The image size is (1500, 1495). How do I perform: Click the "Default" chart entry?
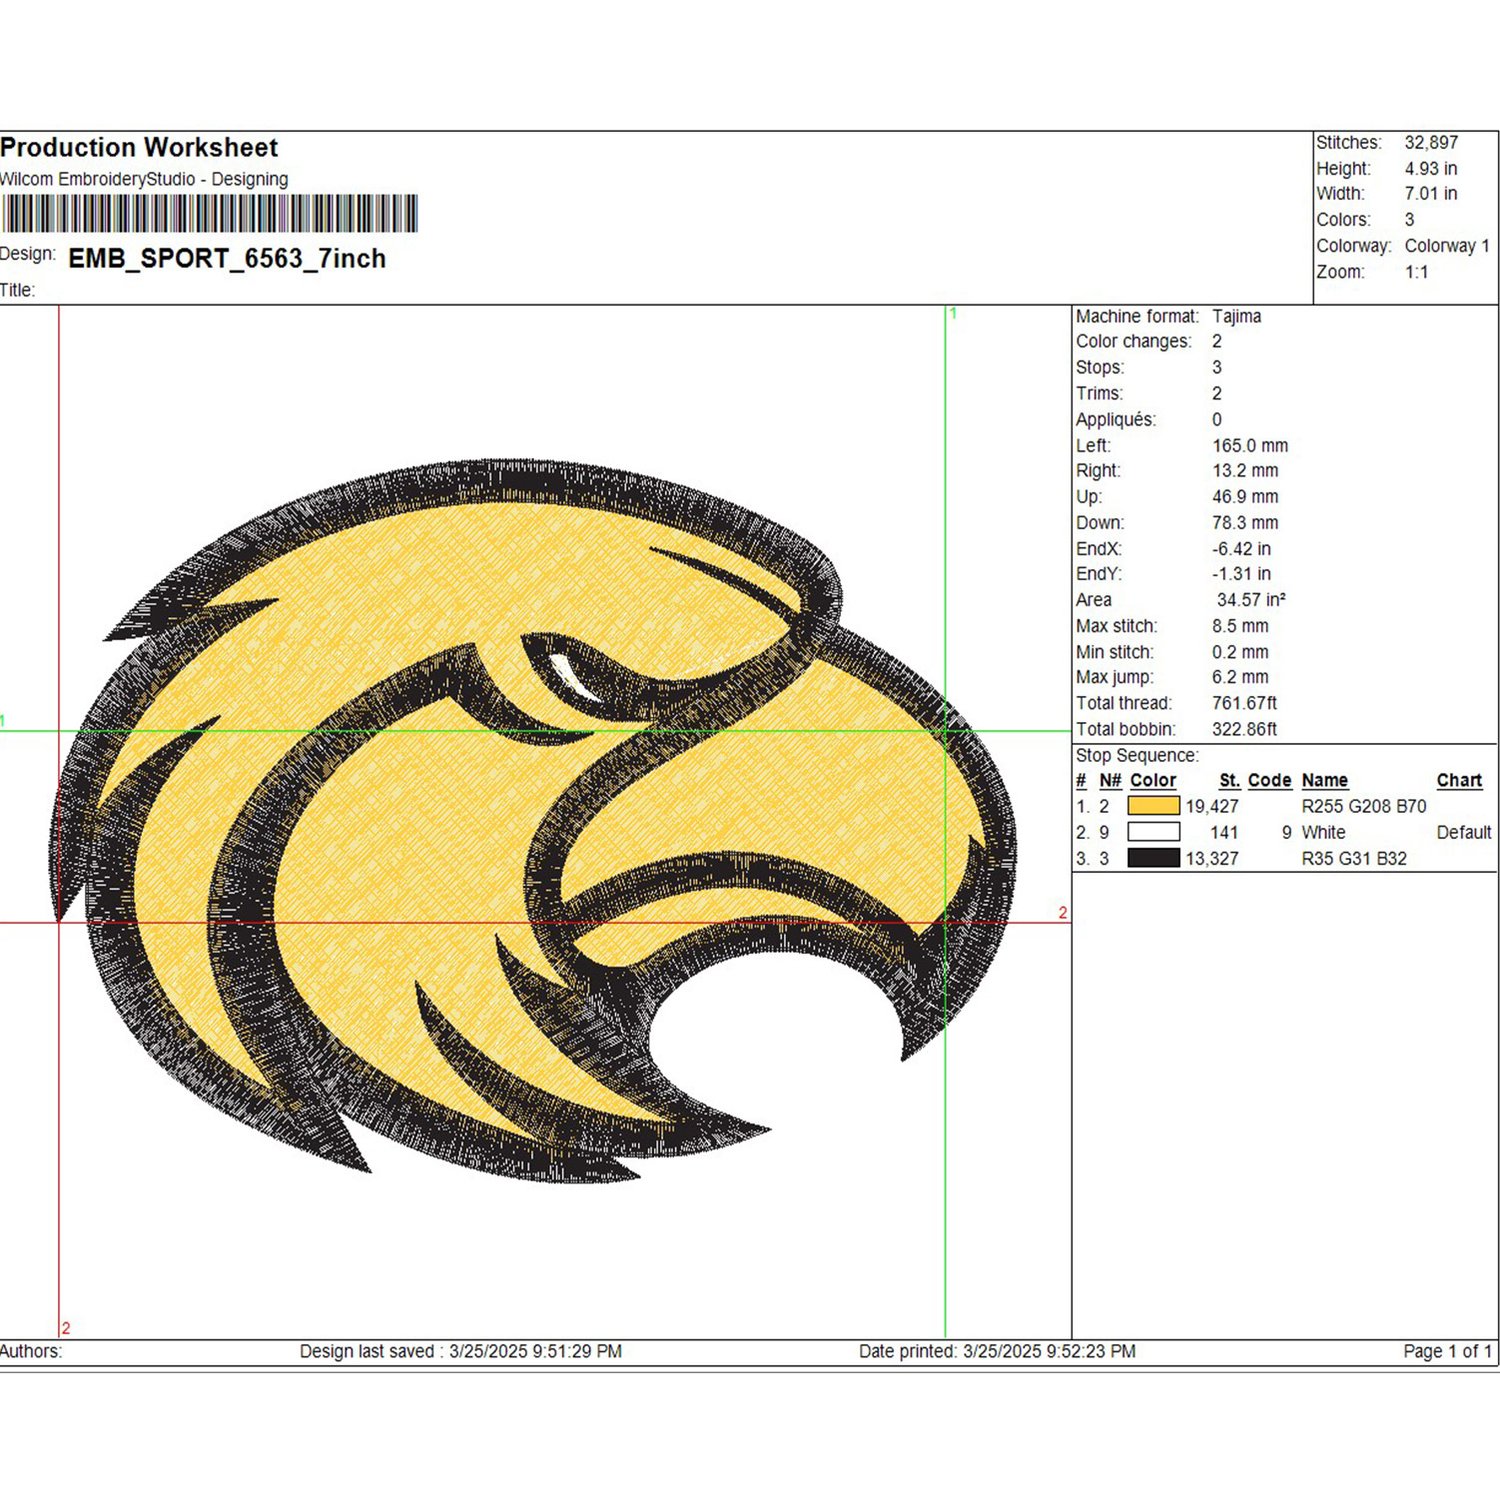1464,833
